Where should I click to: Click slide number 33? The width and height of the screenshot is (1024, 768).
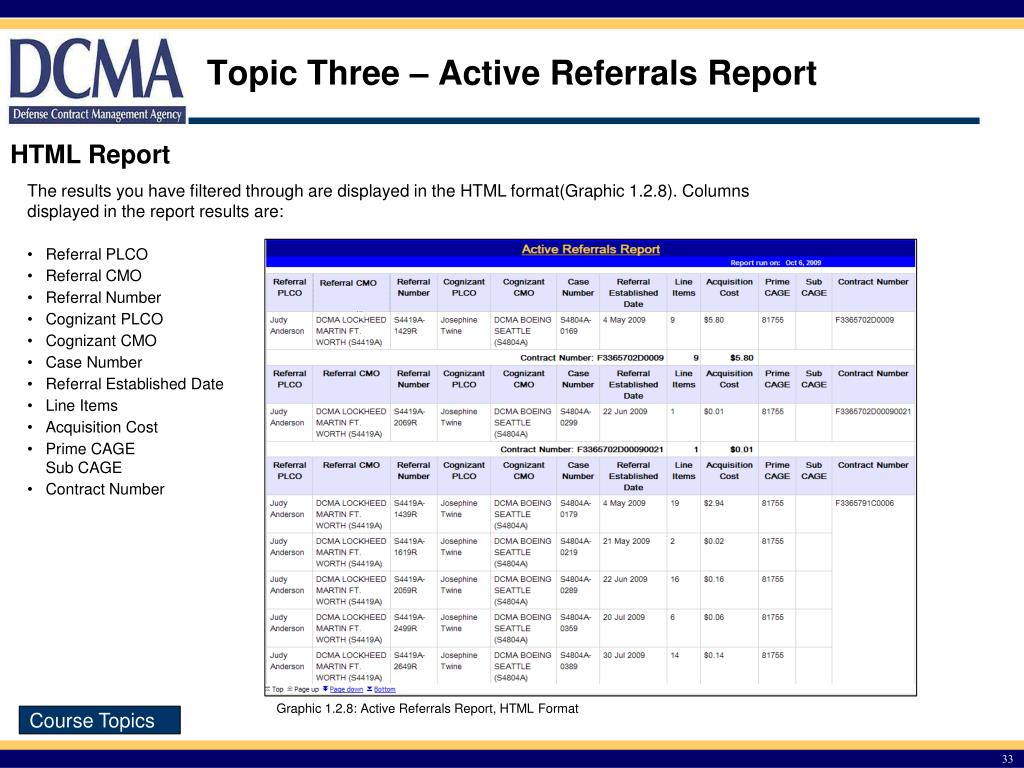pyautogui.click(x=1007, y=759)
